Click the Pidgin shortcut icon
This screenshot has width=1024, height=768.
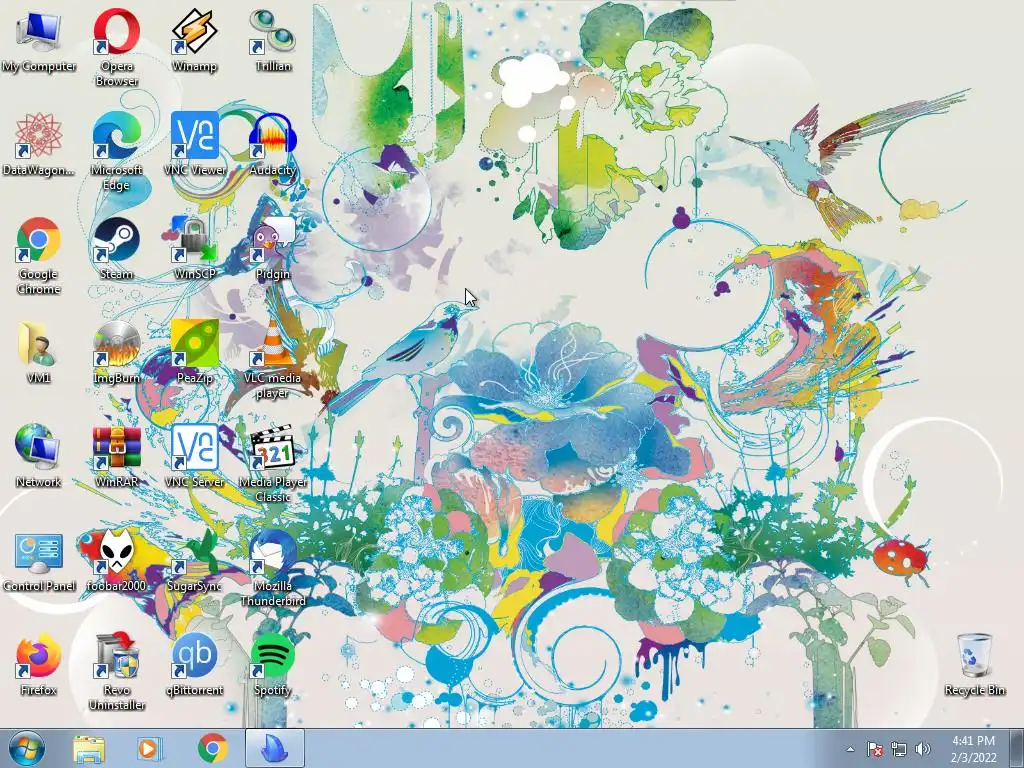click(x=272, y=248)
